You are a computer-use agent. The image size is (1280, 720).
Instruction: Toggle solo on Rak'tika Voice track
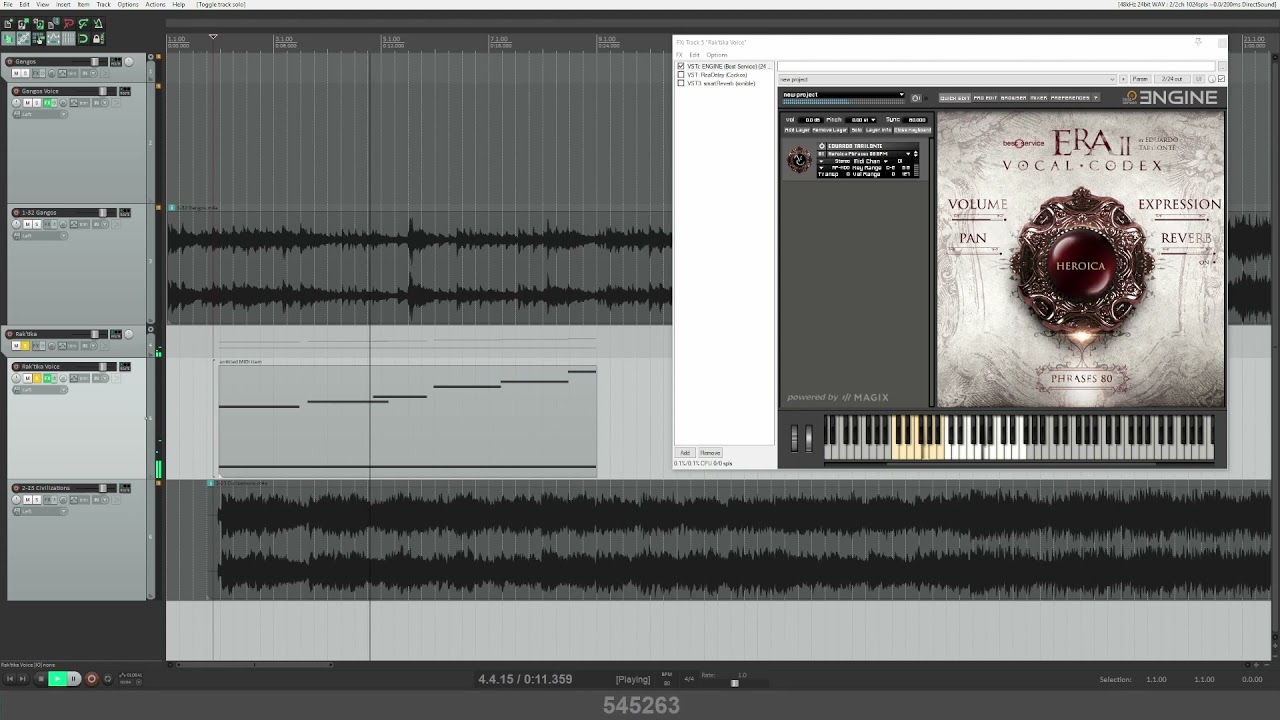[37, 378]
